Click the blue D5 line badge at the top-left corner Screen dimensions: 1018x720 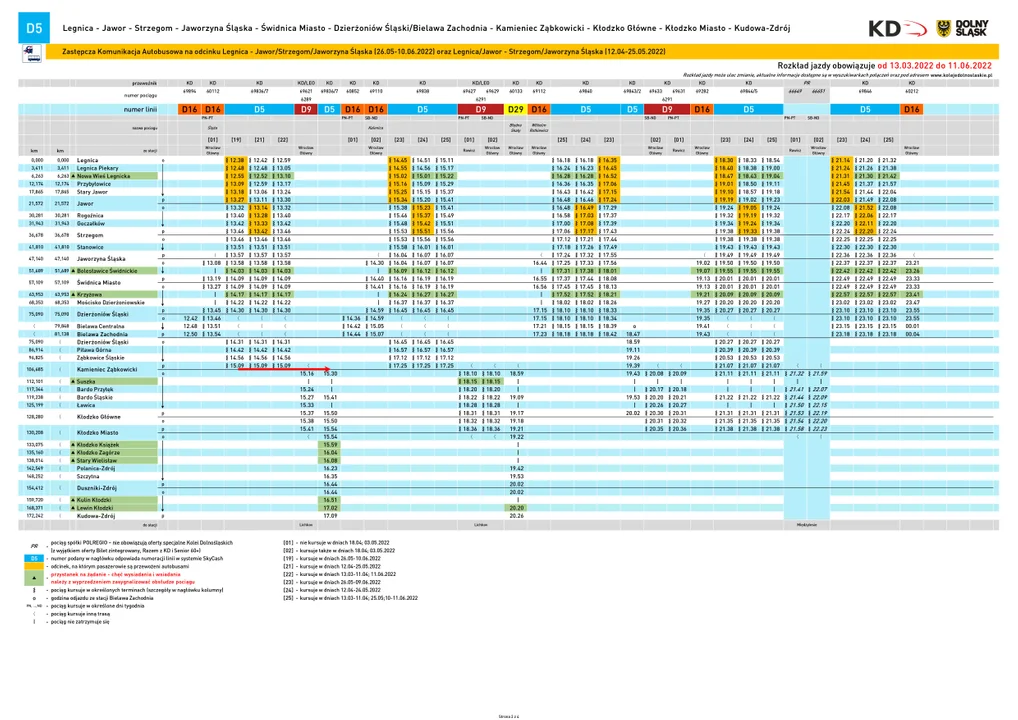(34, 28)
